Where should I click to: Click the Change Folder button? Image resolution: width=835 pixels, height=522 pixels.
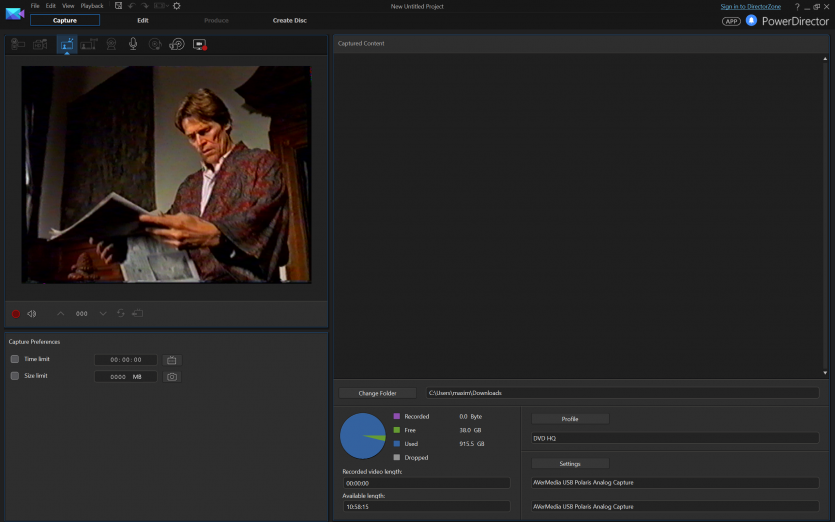pos(378,393)
